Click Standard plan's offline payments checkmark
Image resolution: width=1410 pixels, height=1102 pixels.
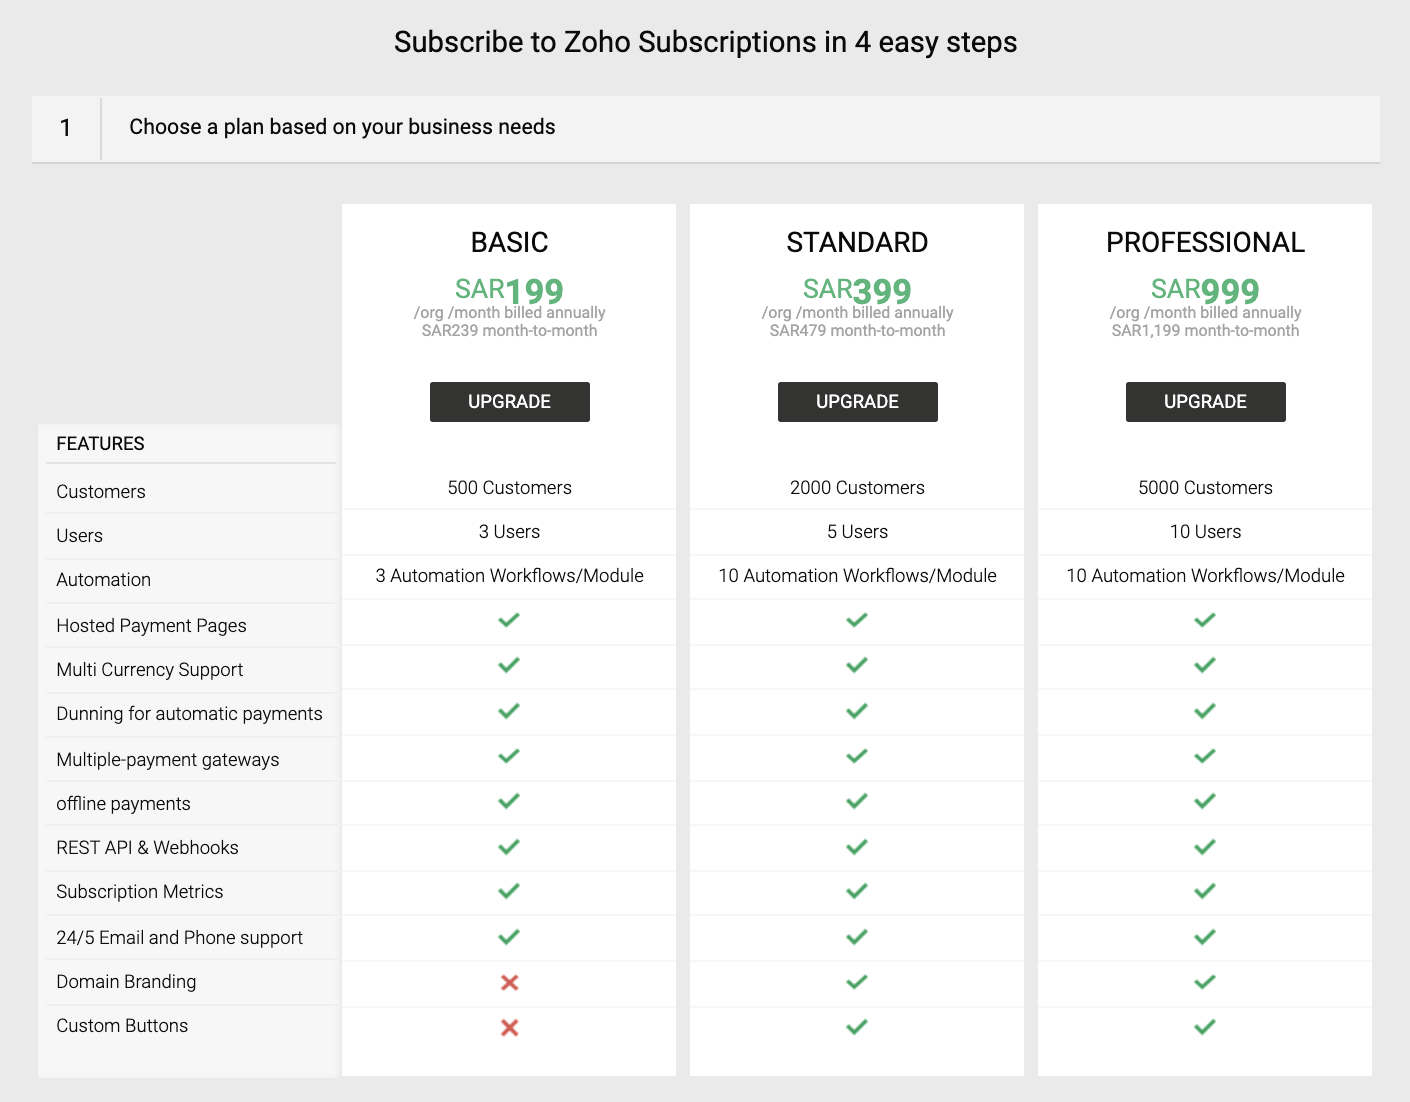pos(857,801)
